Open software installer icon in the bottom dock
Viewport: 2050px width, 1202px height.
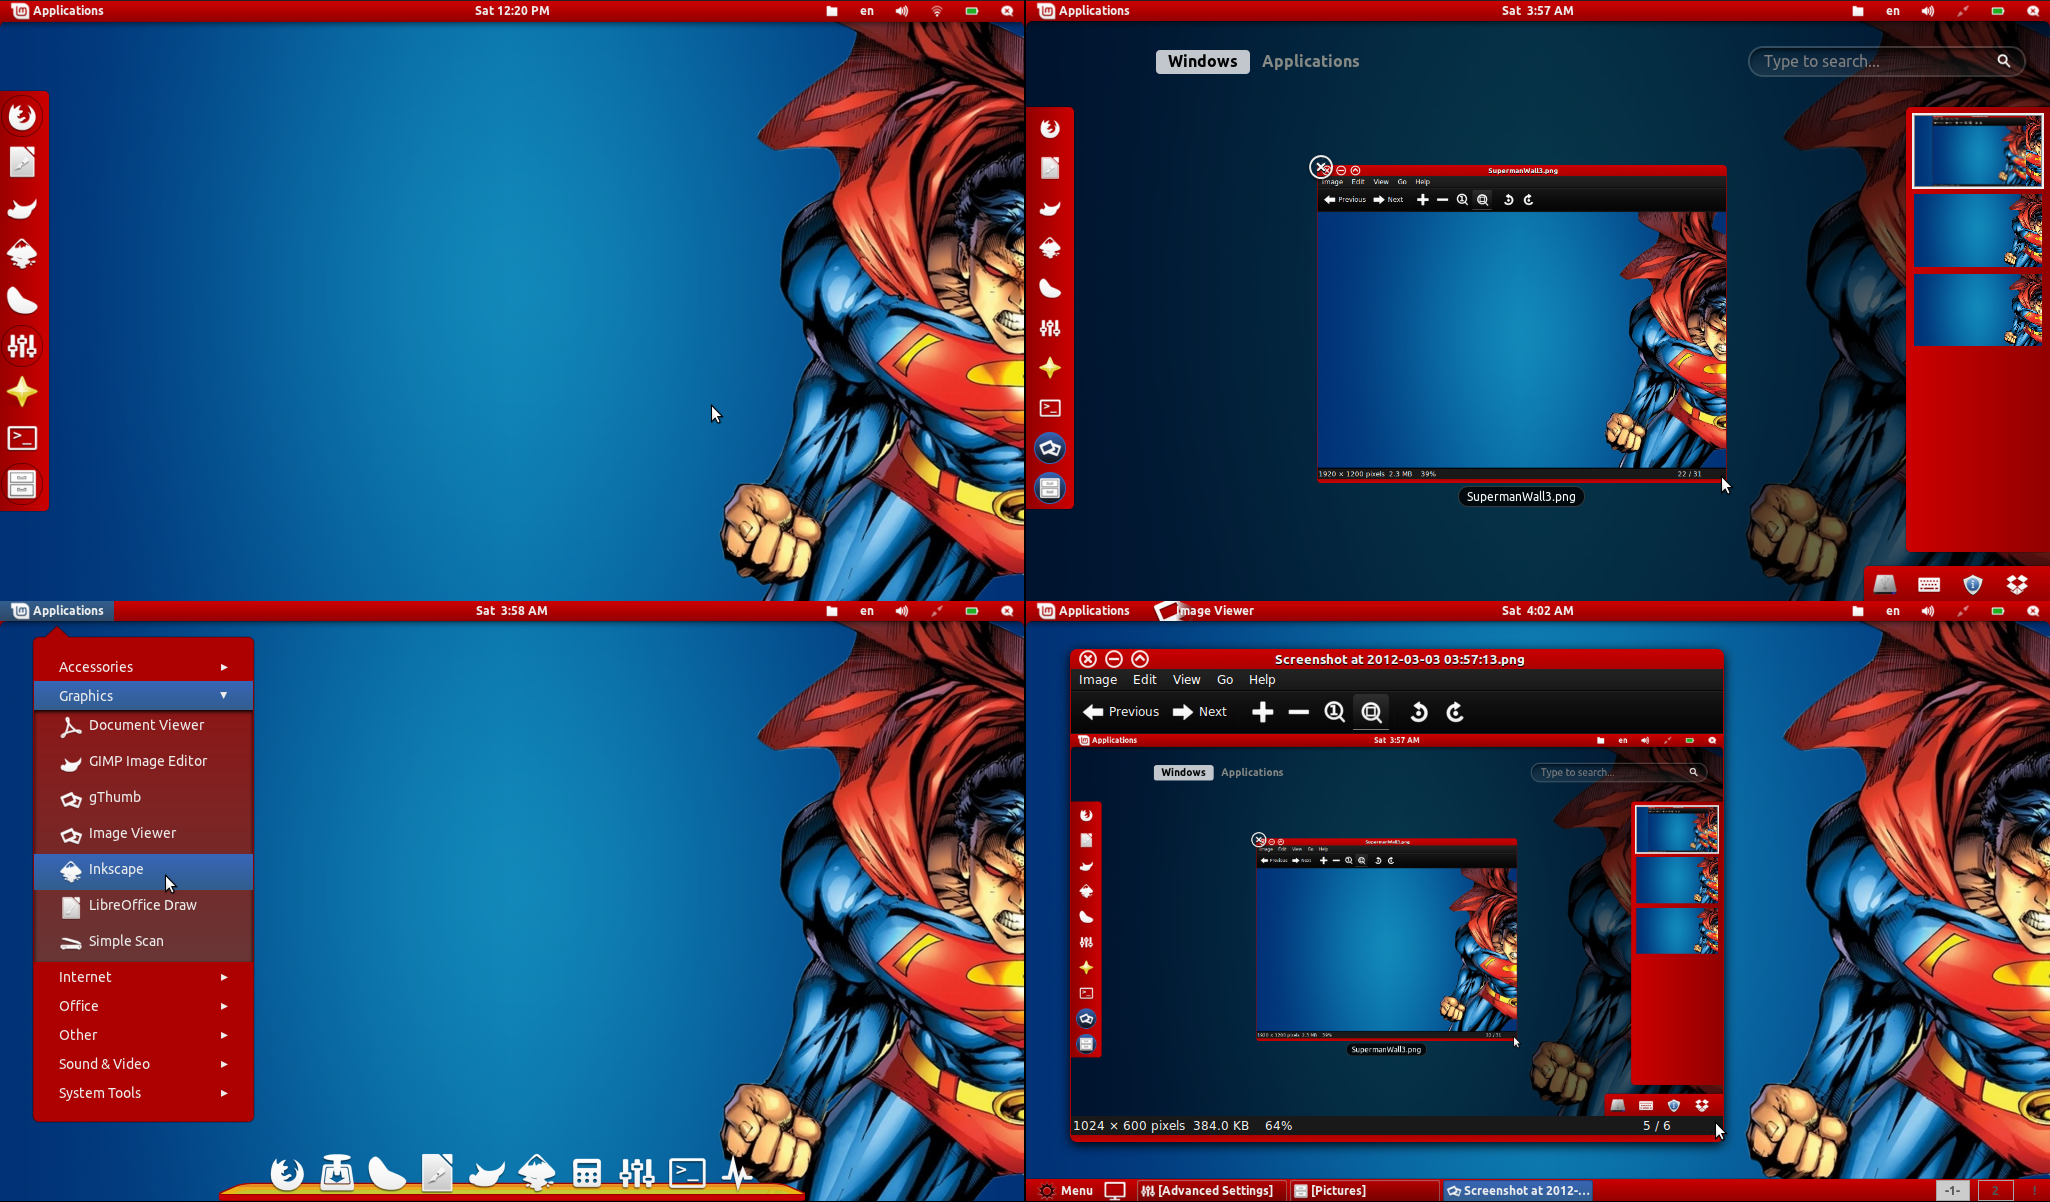pos(337,1172)
